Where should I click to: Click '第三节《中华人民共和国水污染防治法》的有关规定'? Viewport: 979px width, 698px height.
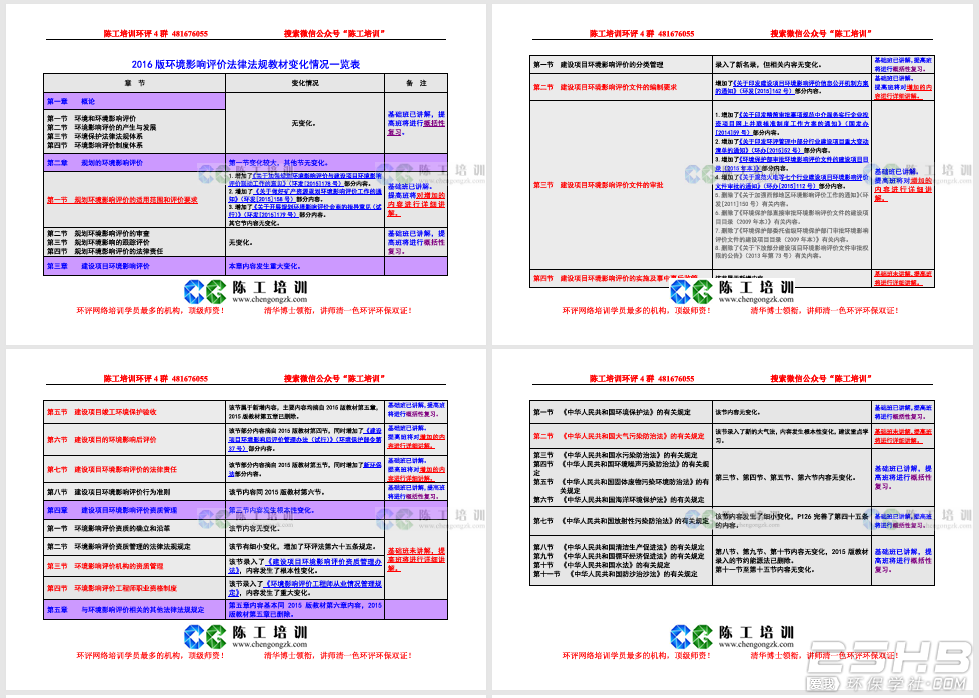pyautogui.click(x=615, y=455)
